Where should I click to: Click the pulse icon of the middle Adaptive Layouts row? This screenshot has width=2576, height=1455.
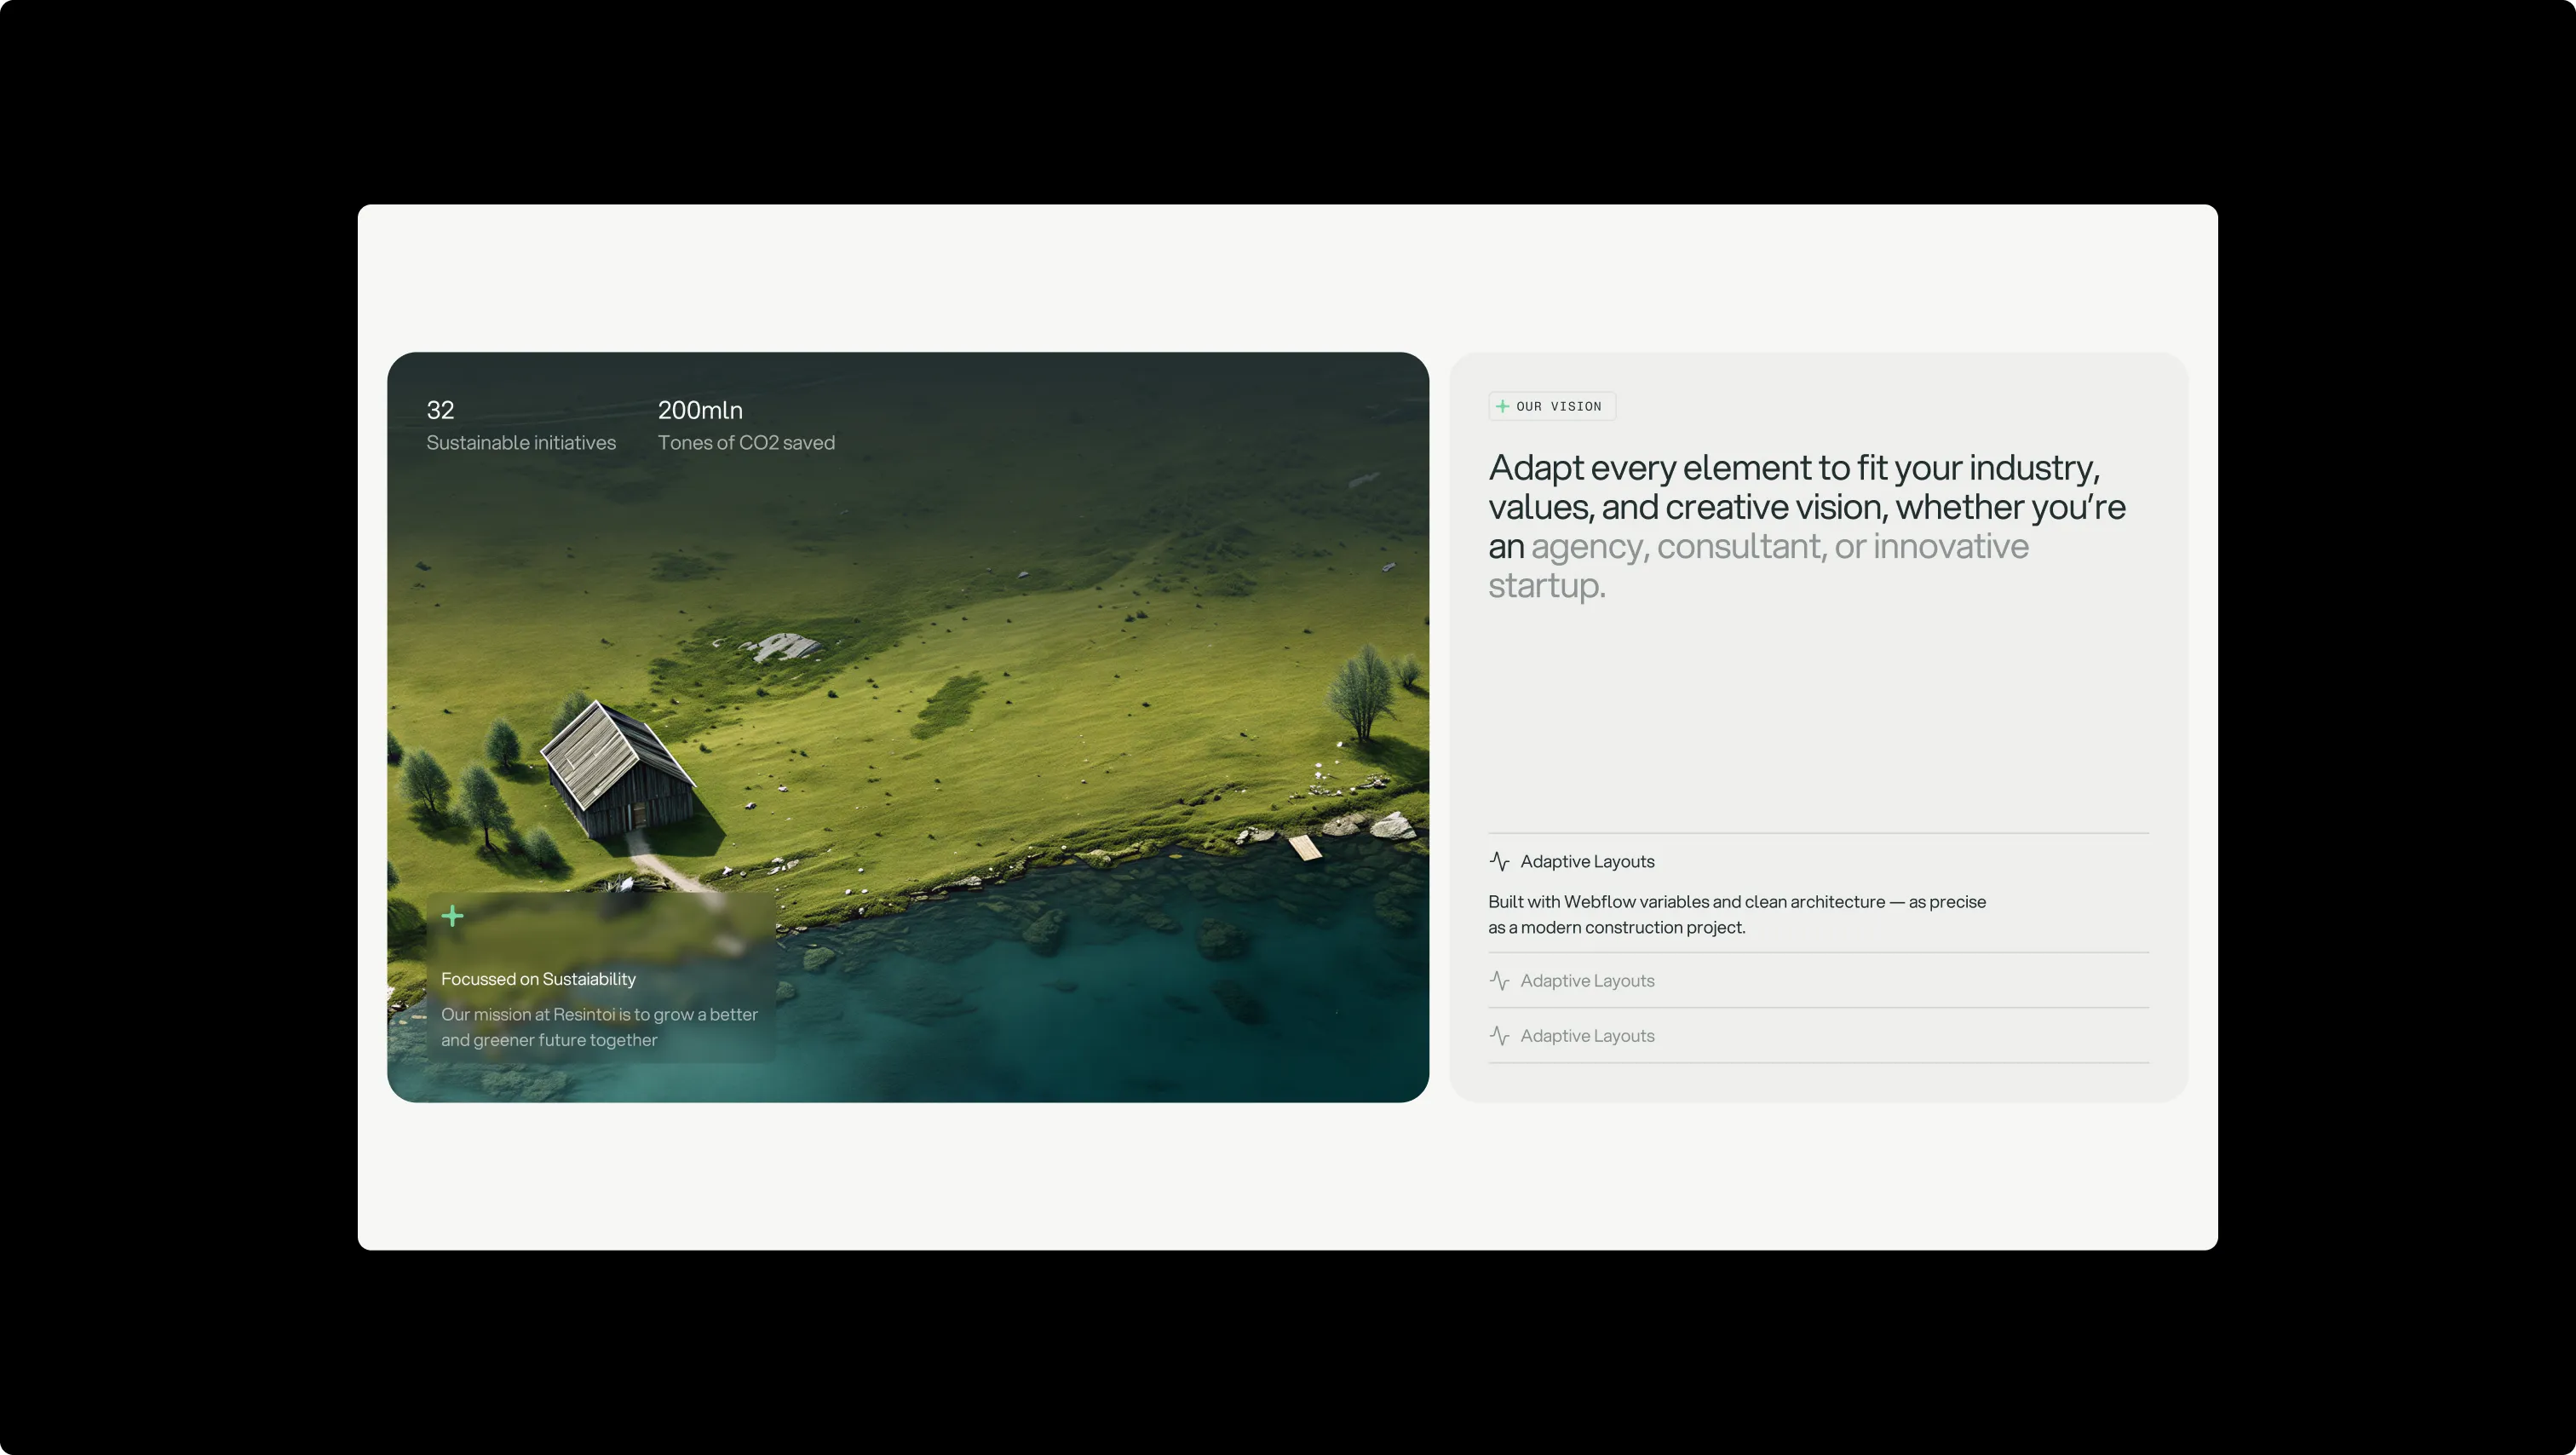pos(1499,981)
